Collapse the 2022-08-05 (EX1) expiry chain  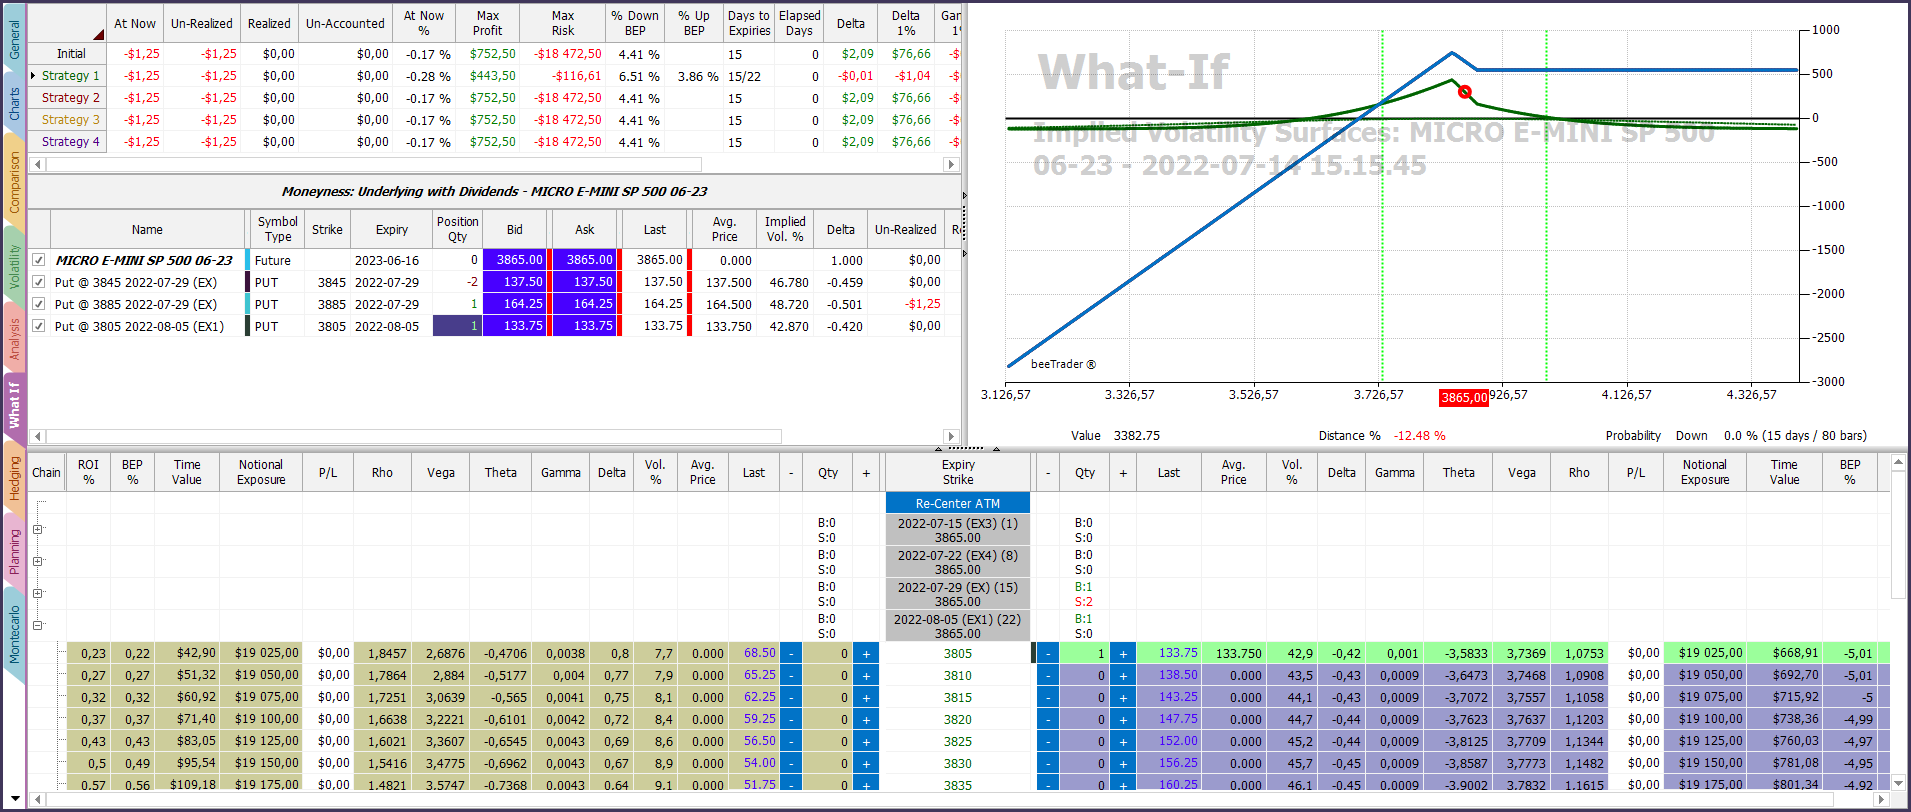pyautogui.click(x=38, y=626)
